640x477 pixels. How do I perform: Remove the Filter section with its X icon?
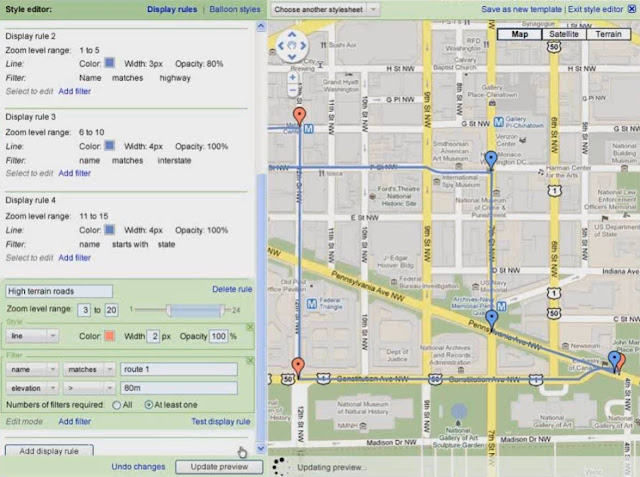tap(250, 361)
